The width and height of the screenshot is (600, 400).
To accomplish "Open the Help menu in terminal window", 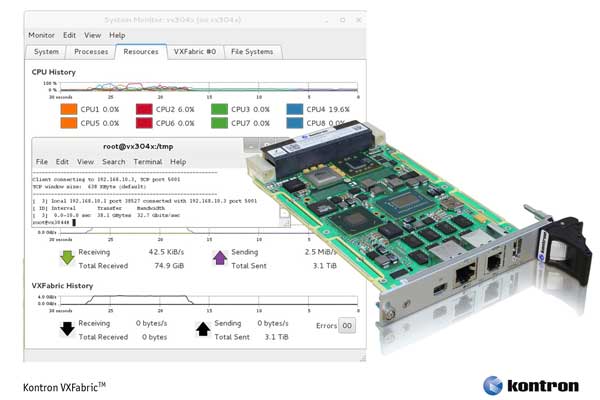I will tap(178, 162).
